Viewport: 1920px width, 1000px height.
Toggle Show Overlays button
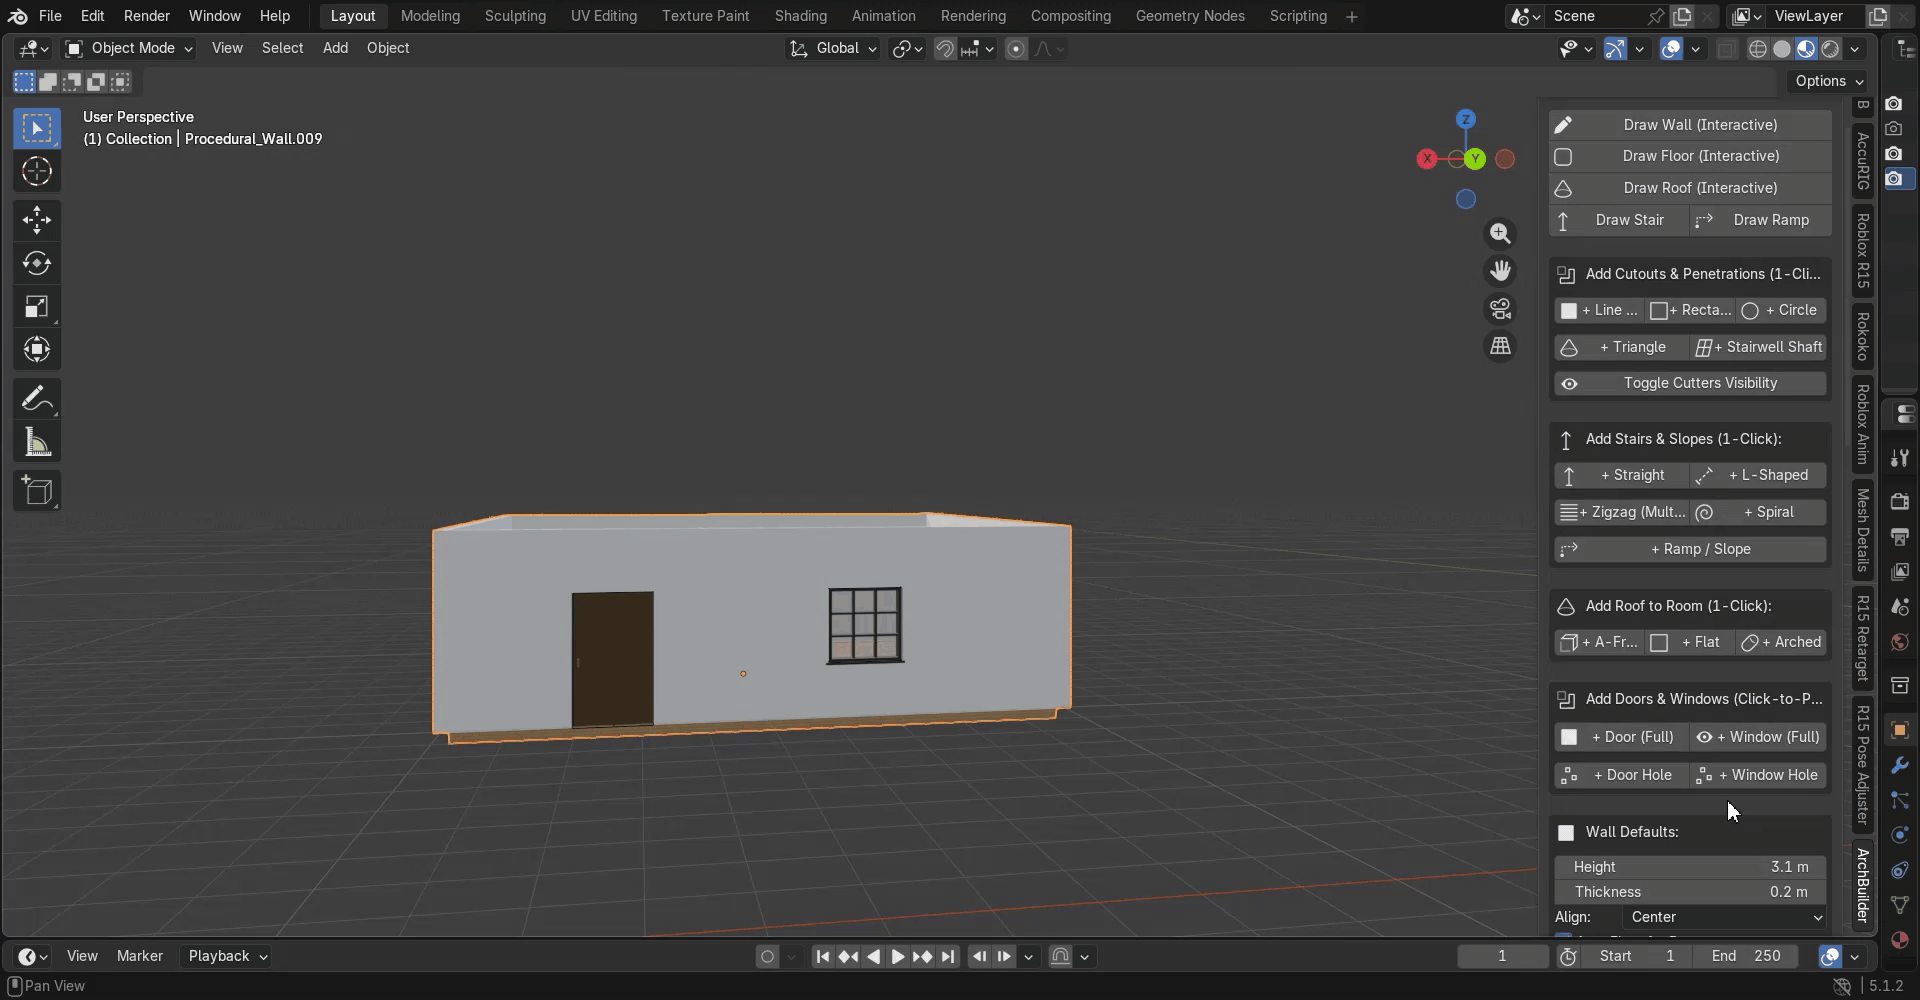point(1671,49)
